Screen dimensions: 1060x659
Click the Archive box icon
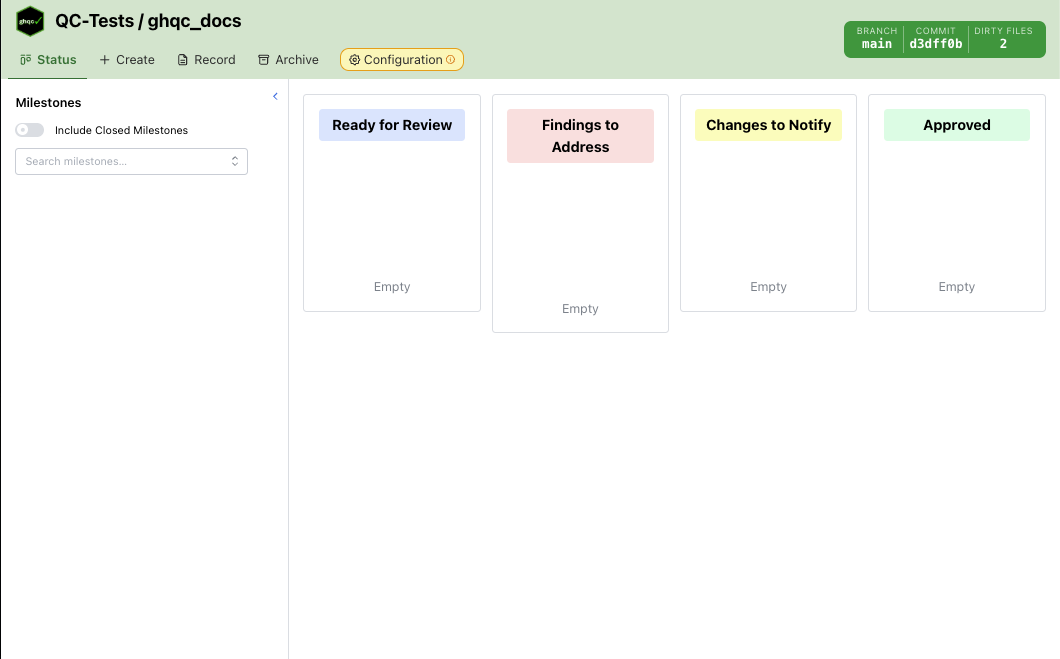[x=264, y=60]
